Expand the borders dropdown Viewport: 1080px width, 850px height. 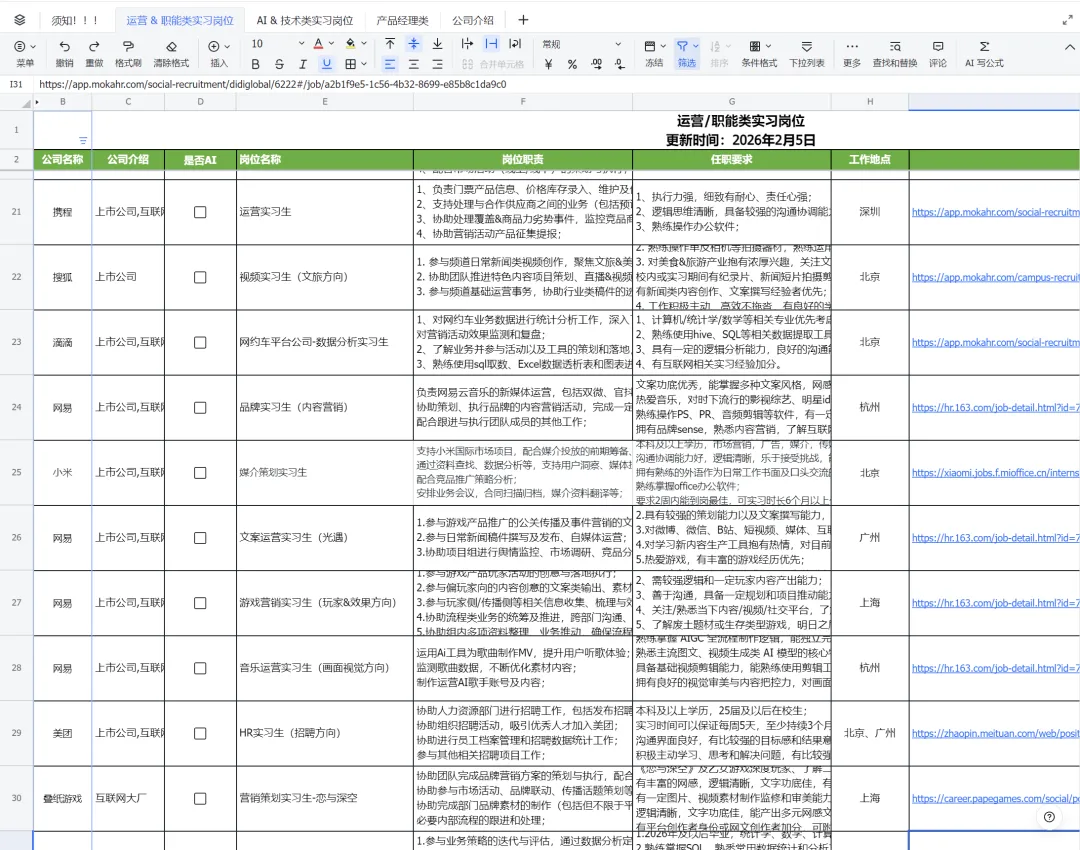(364, 64)
